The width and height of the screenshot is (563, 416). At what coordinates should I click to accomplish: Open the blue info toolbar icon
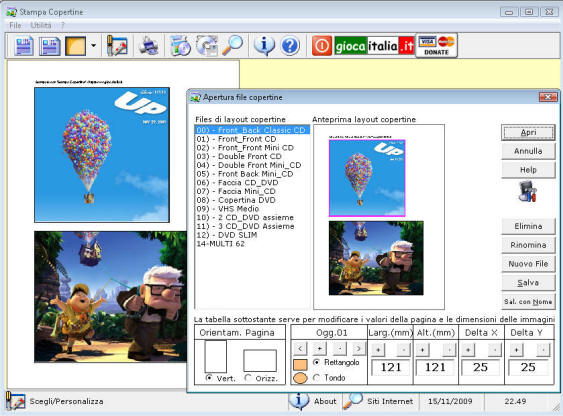(264, 46)
